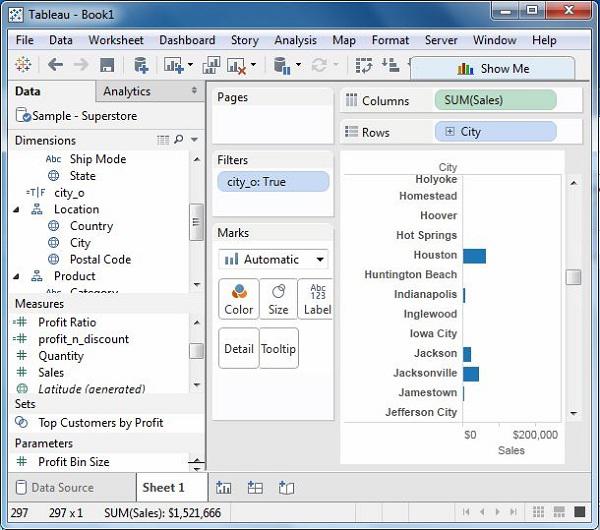Click the Dimensions list scrollbar thumb
Screen dimensions: 600x530
[196, 222]
